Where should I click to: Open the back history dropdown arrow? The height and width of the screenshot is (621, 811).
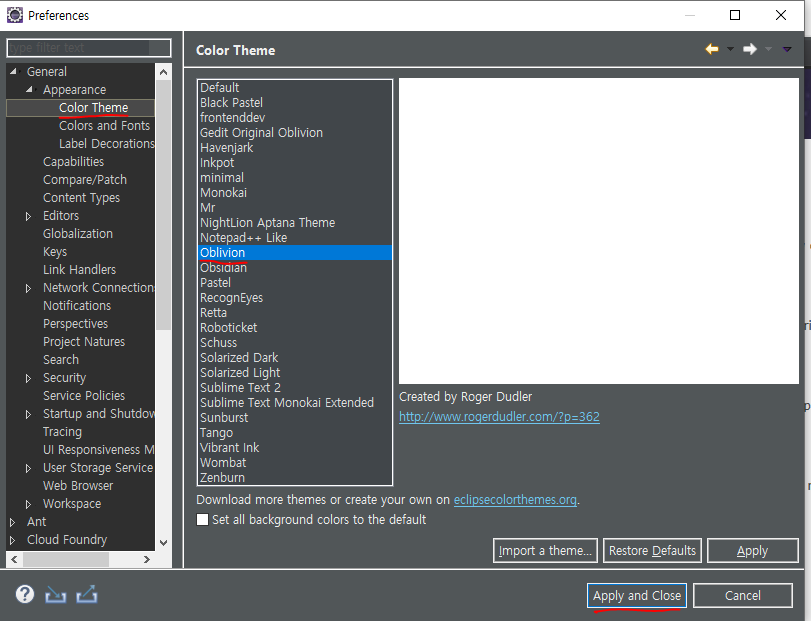click(730, 49)
